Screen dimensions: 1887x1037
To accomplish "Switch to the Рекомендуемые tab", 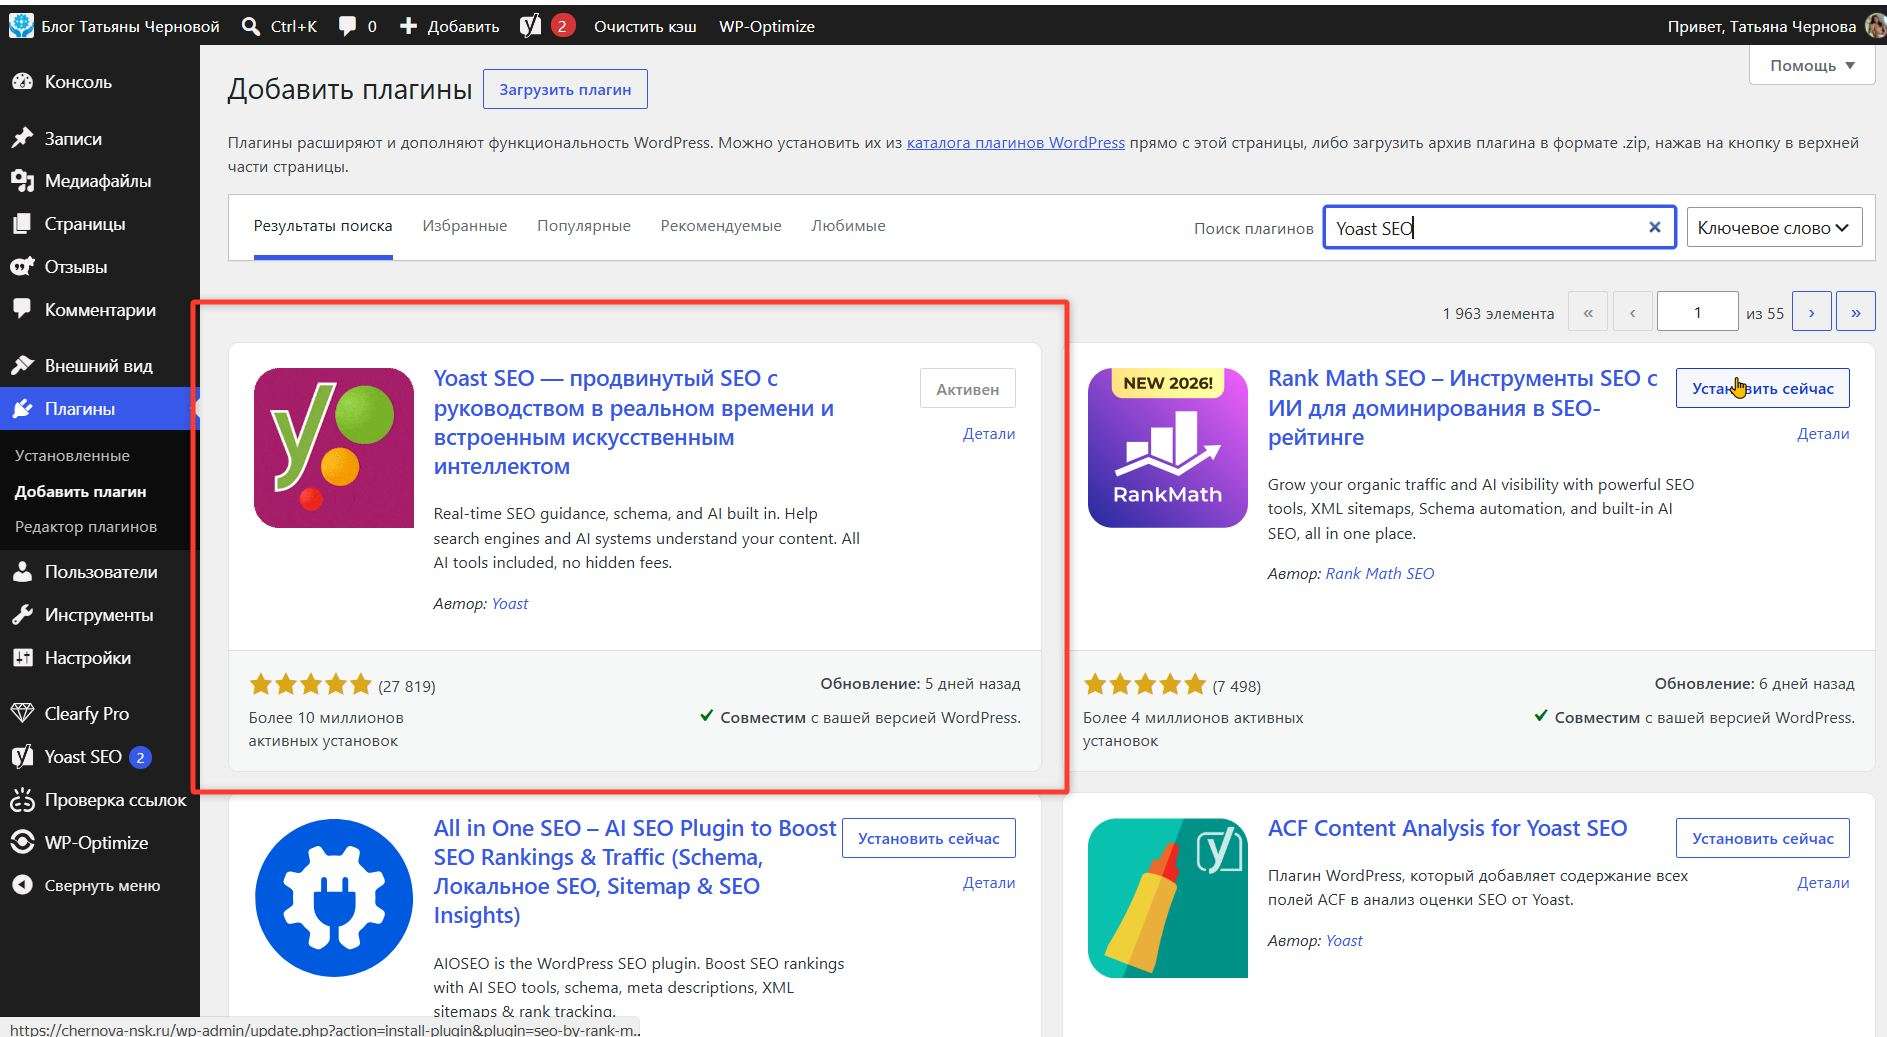I will (721, 226).
